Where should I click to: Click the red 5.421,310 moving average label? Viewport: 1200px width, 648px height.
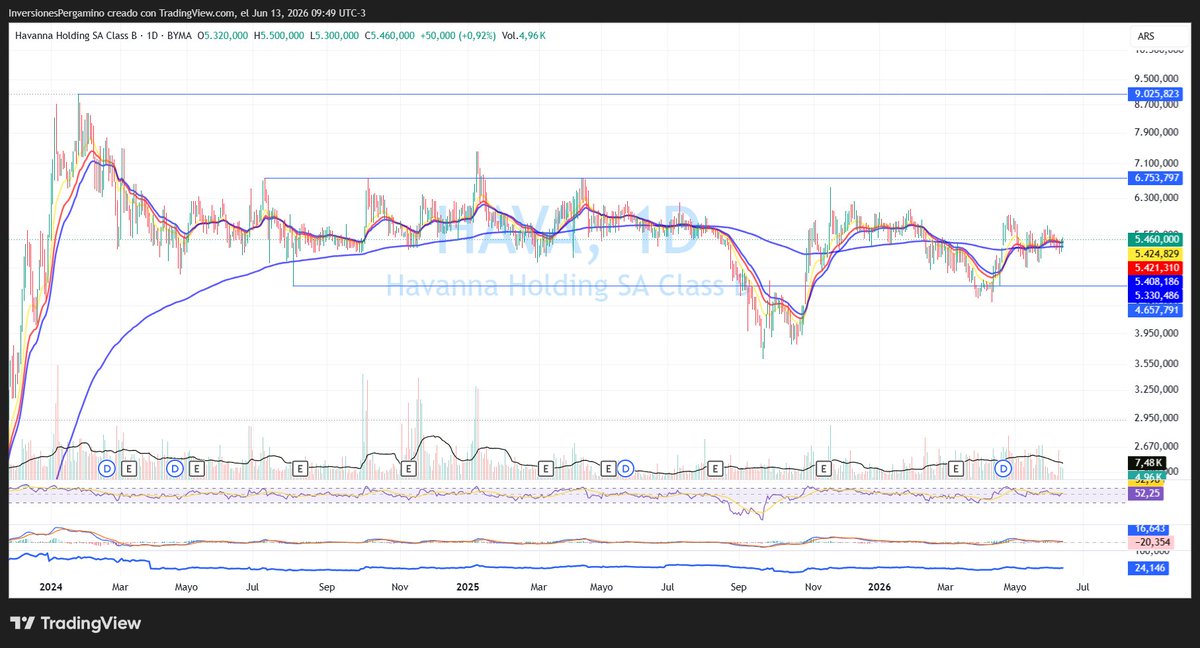1156,268
